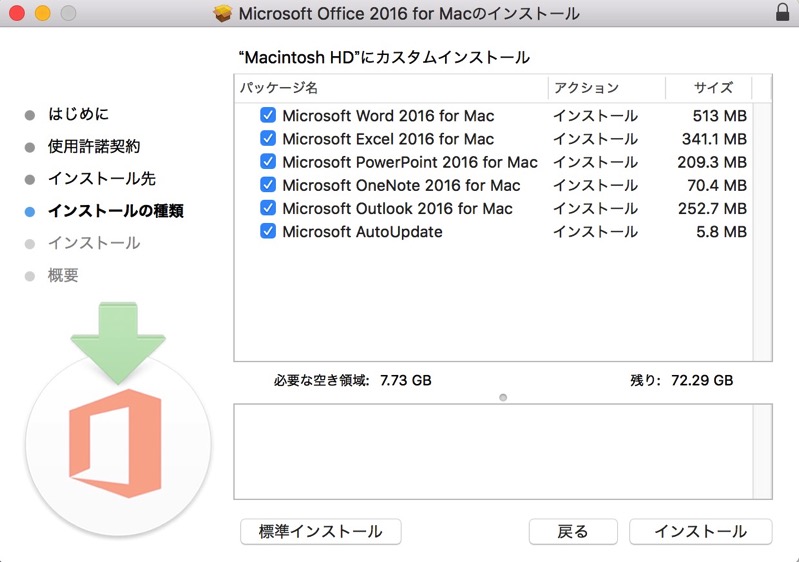799x562 pixels.
Task: Select the 概要 step in sidebar
Action: click(x=63, y=276)
